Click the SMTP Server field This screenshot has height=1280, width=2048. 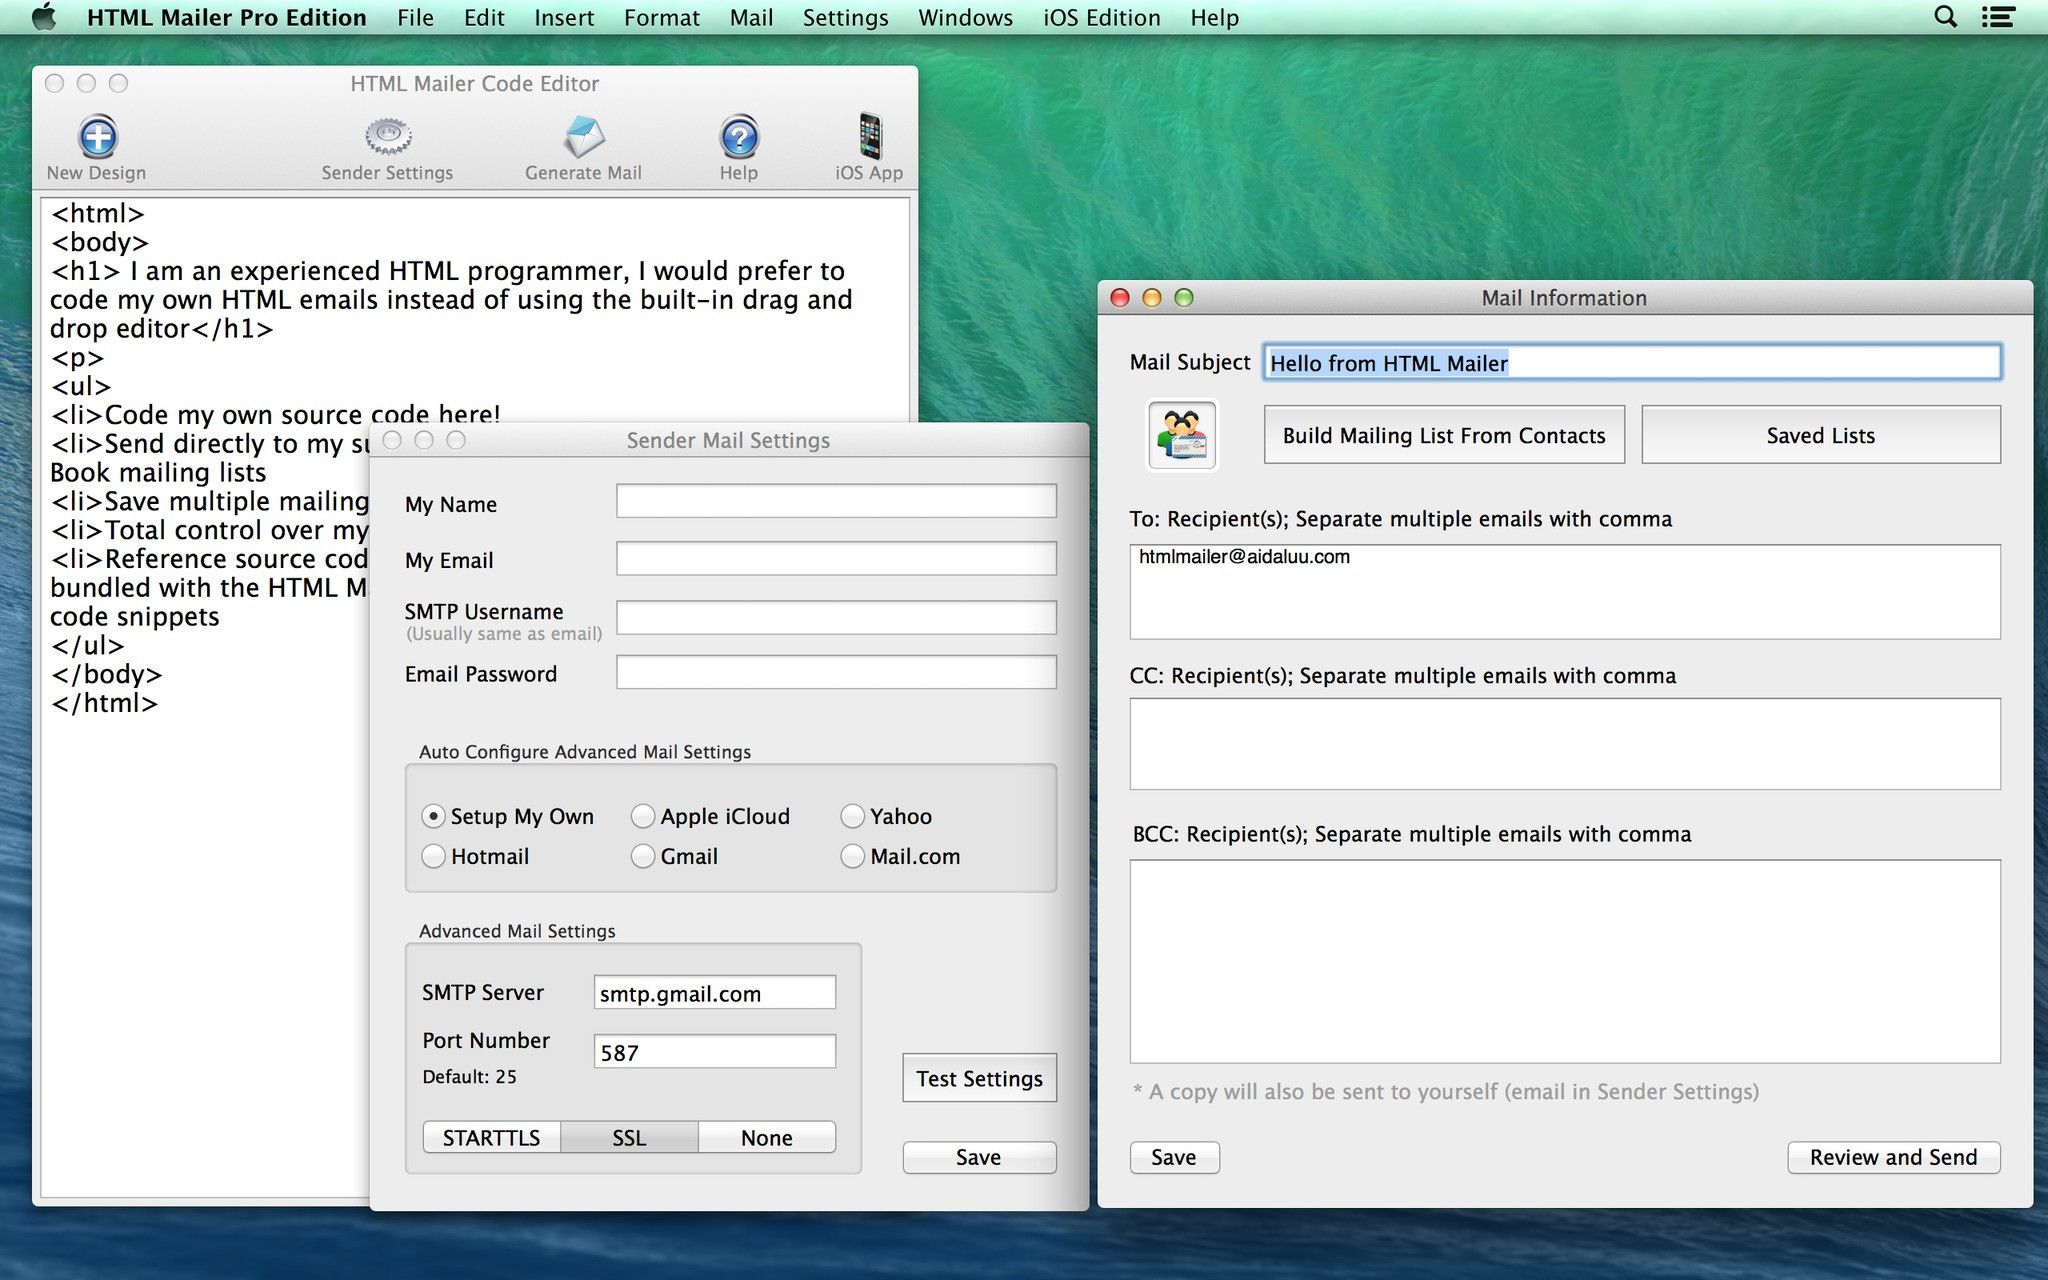pos(714,993)
